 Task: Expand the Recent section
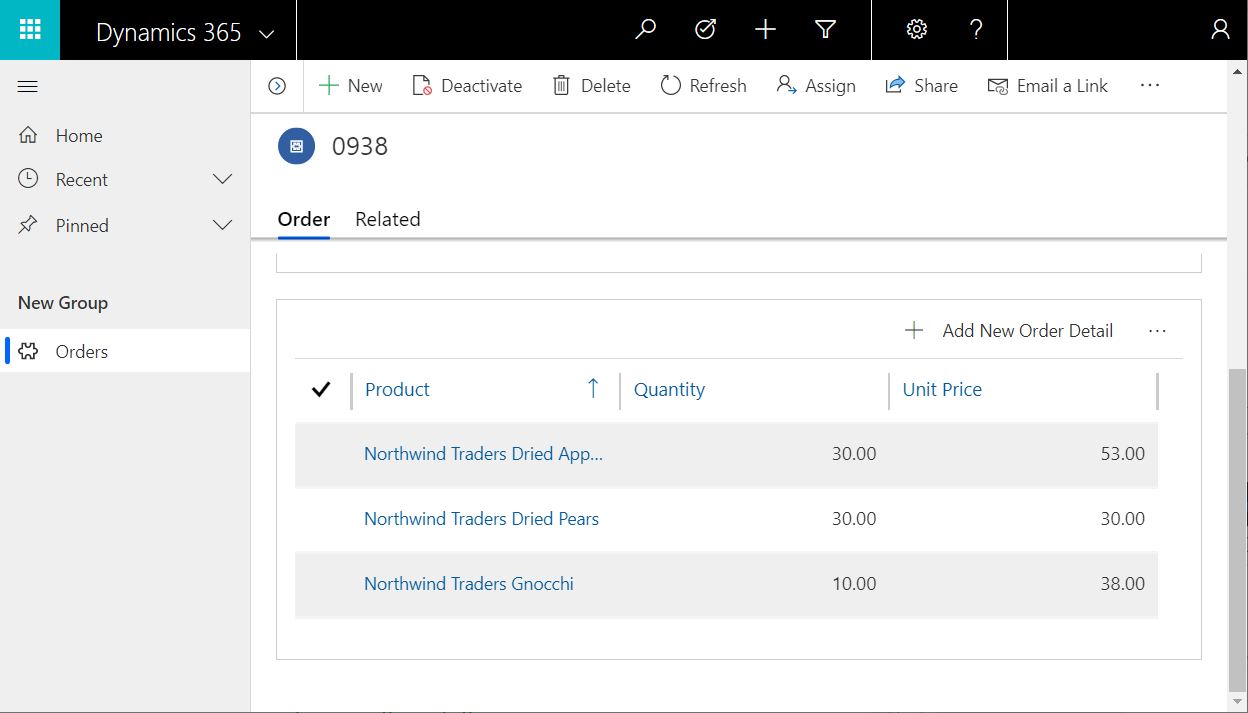[222, 179]
